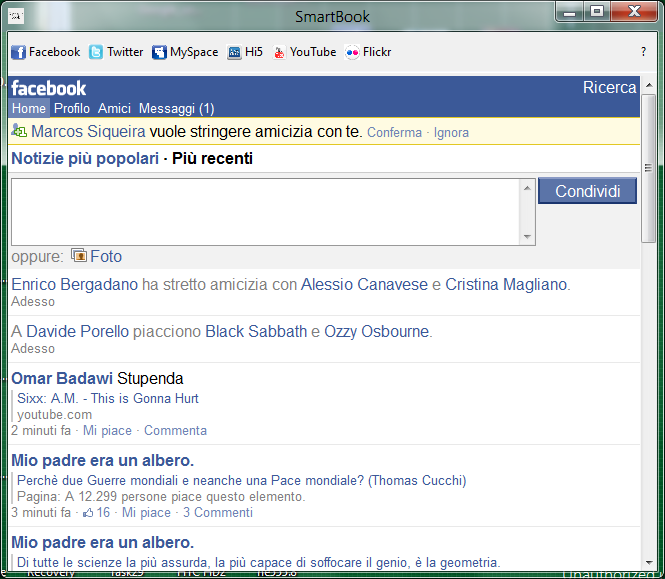
Task: Click the page's vertical scrollbar down arrow
Action: [x=649, y=562]
